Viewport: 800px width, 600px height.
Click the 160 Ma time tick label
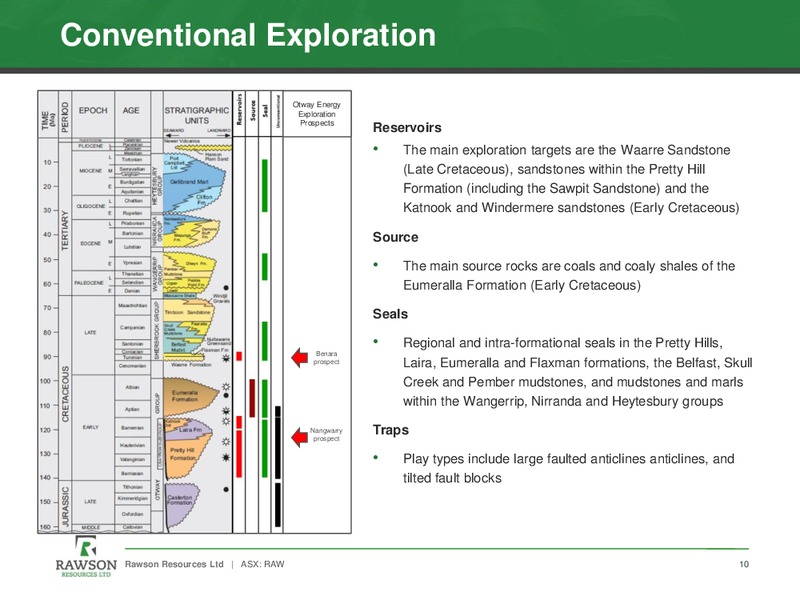[46, 527]
